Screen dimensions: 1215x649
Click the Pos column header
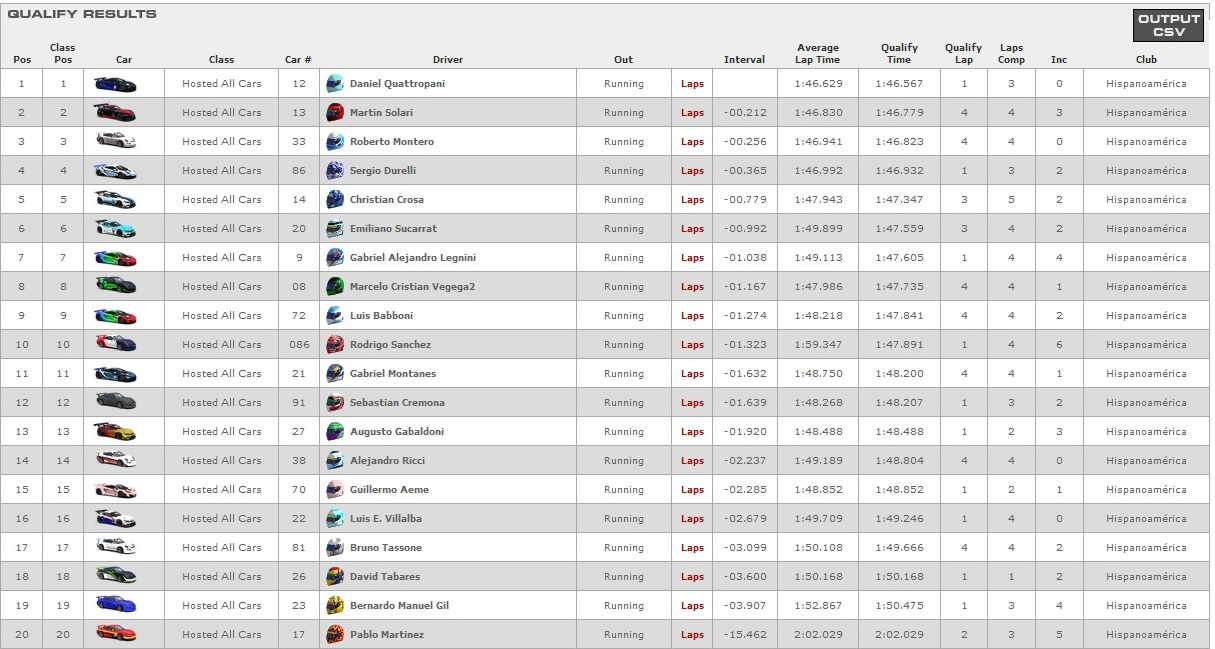pos(22,60)
